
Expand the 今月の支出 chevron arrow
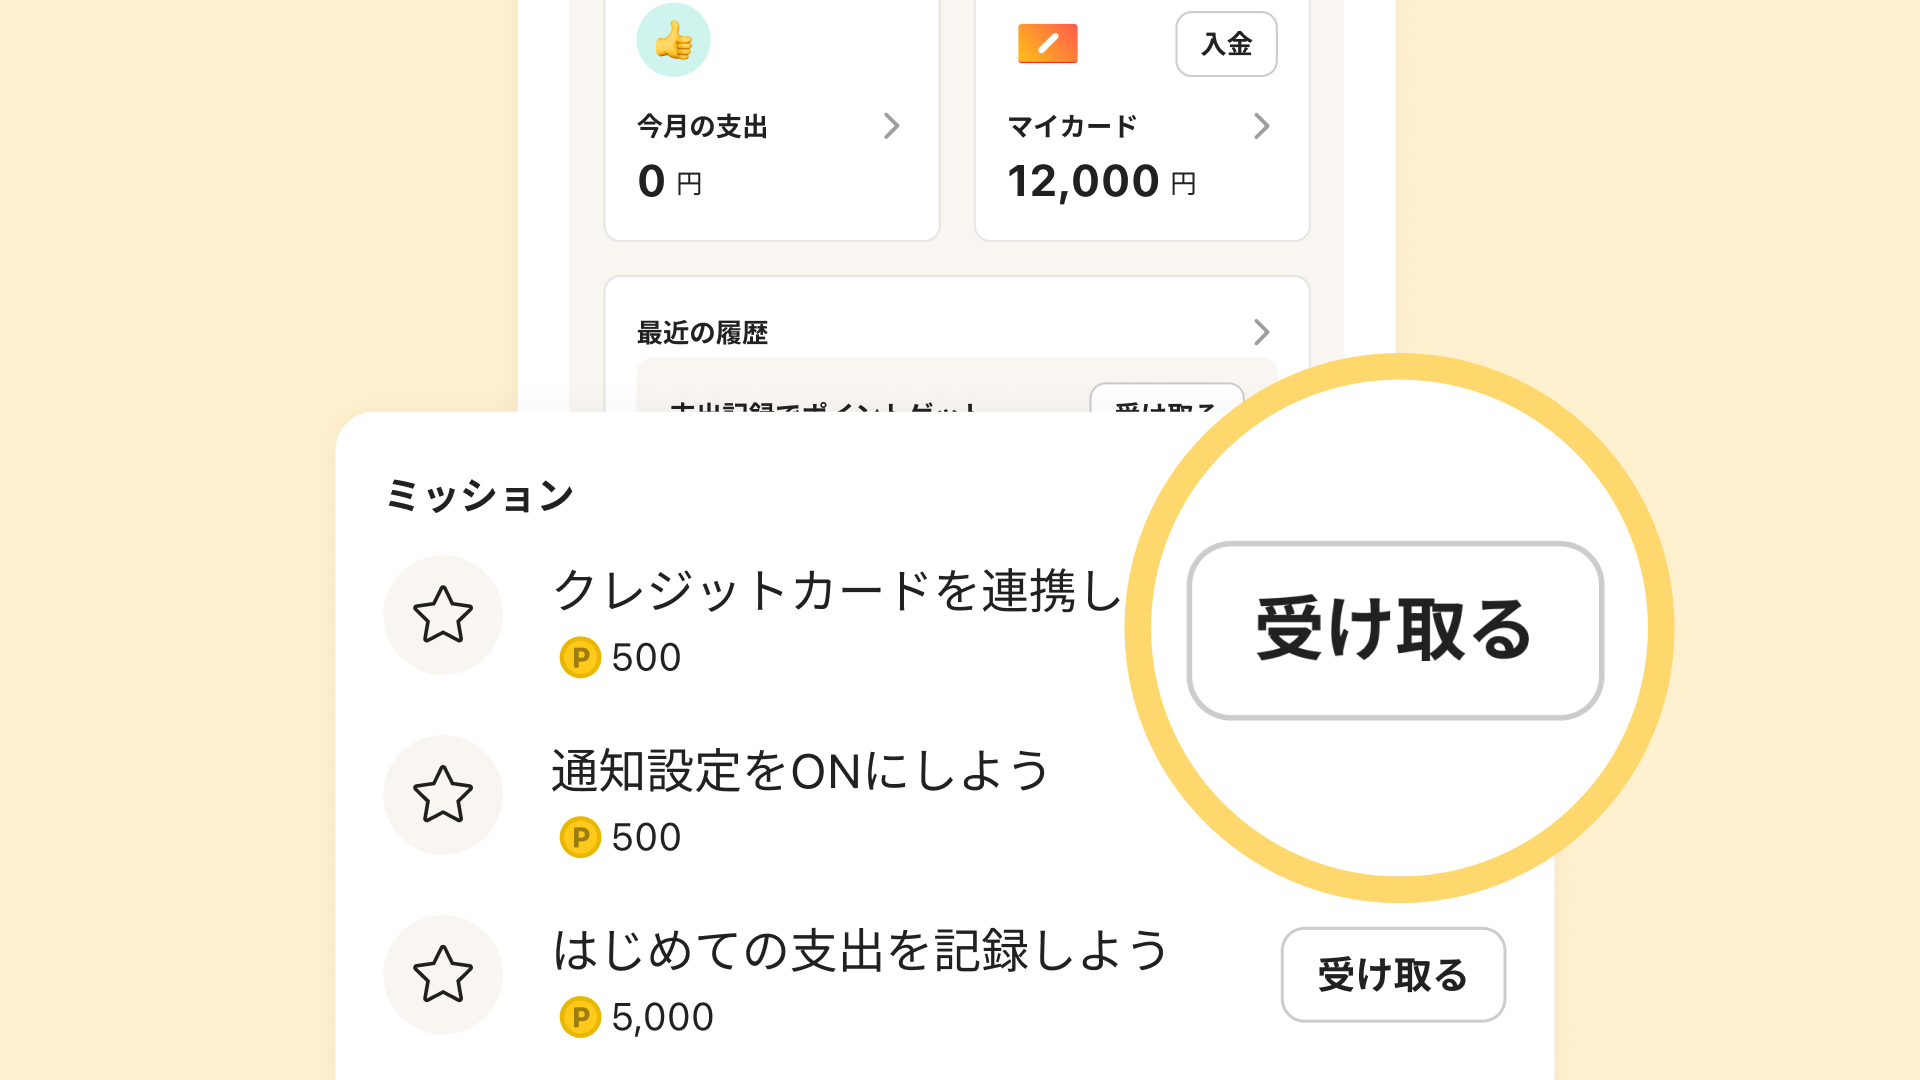click(891, 126)
